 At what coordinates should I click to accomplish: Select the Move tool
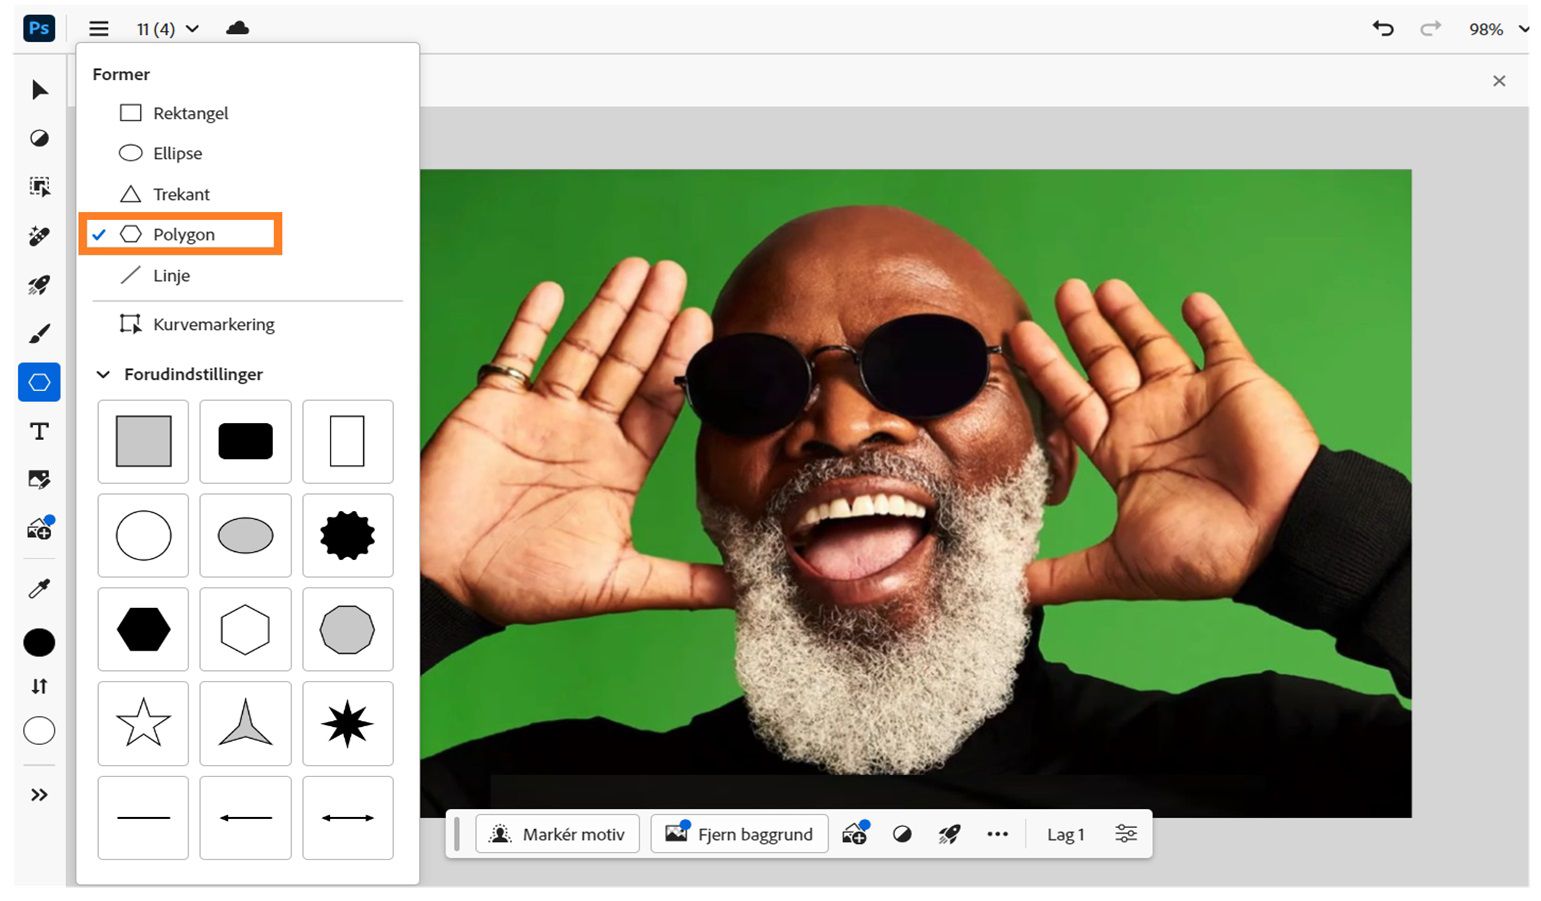pos(39,90)
